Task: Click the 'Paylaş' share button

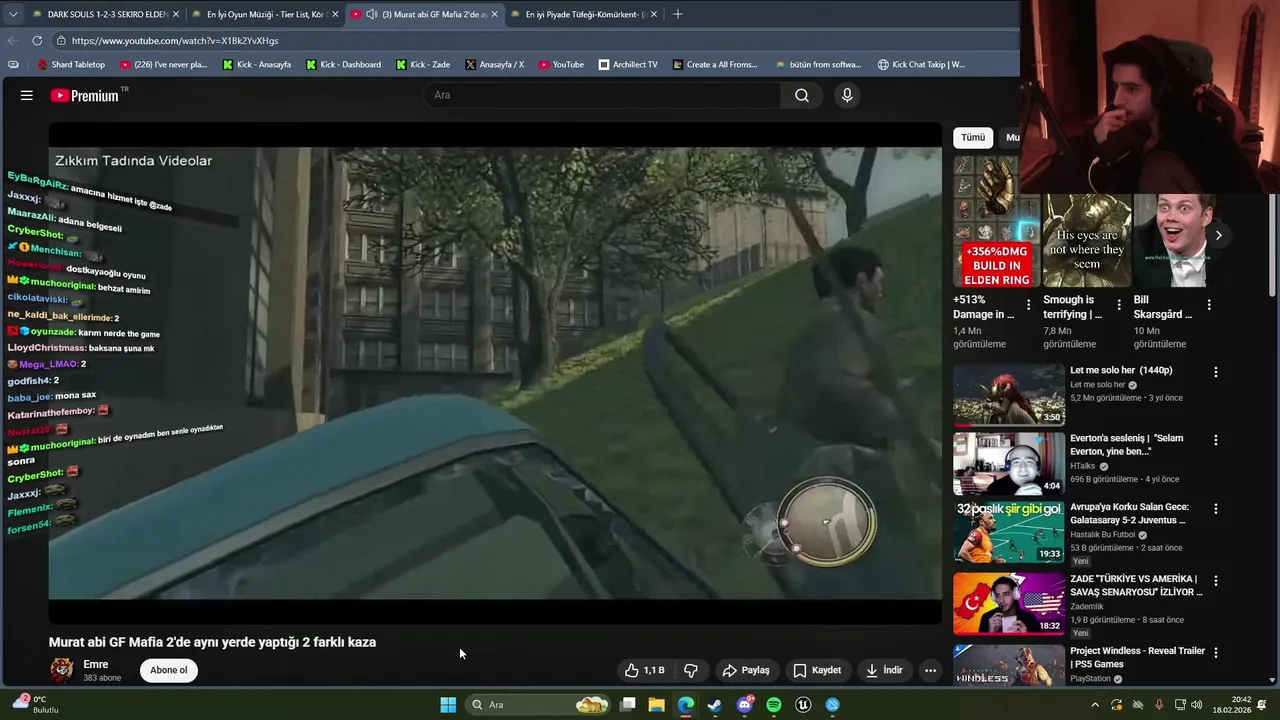Action: click(746, 670)
